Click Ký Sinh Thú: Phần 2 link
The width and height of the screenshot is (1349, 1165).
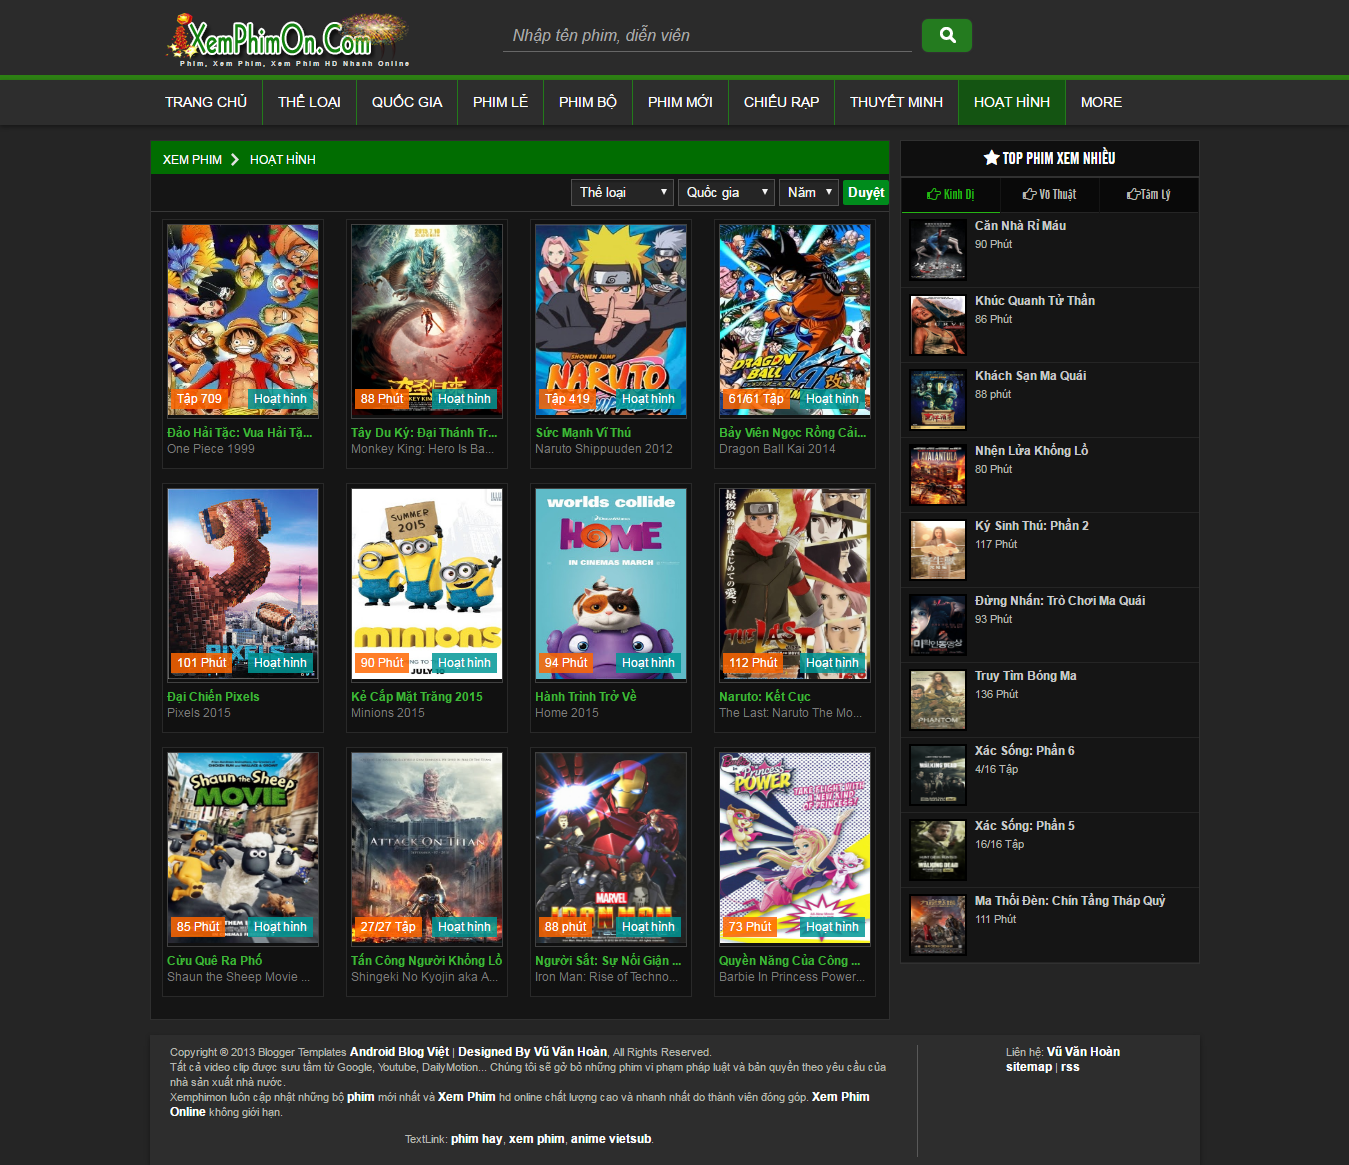tap(1032, 526)
